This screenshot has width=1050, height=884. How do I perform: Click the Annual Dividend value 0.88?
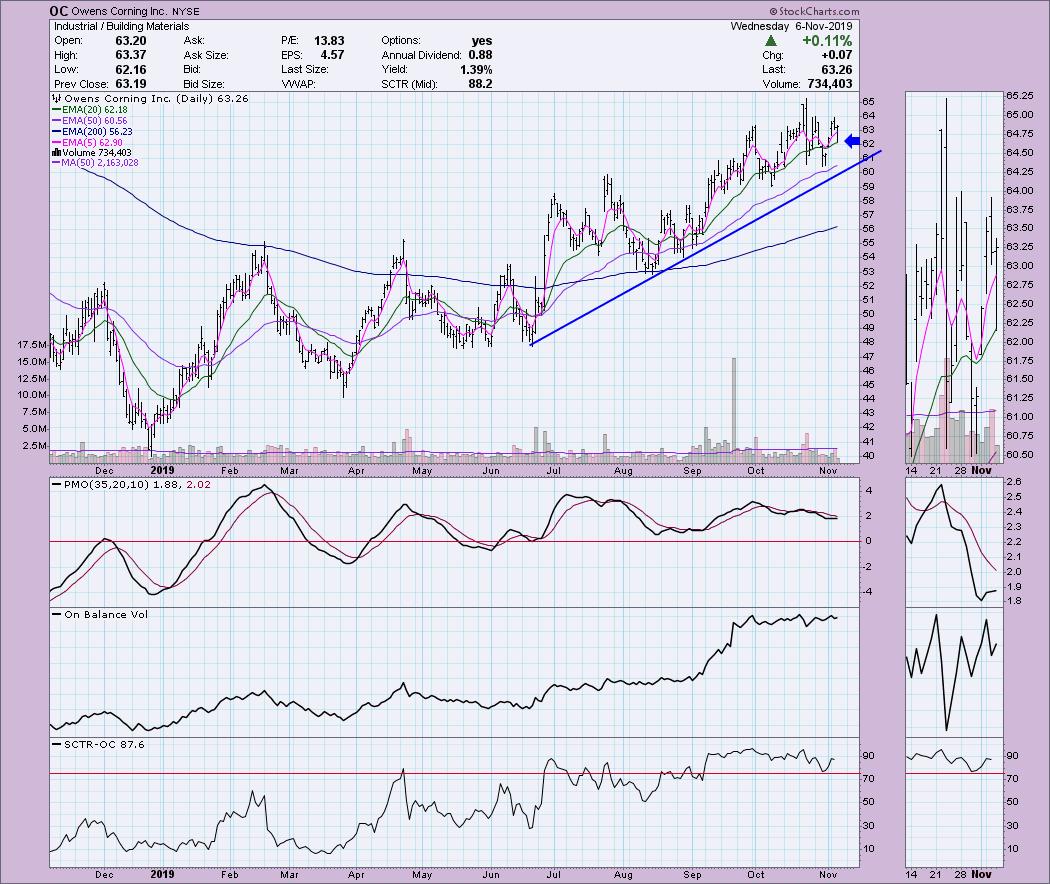pyautogui.click(x=480, y=55)
